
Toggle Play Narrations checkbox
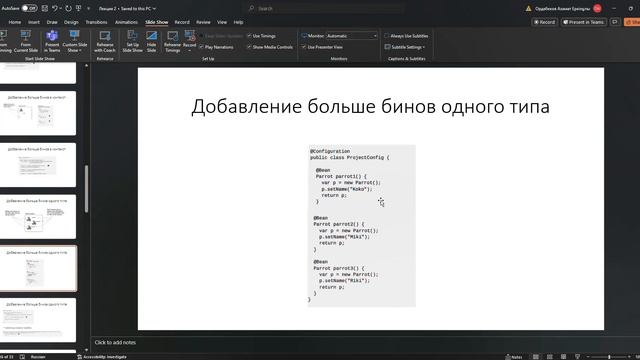[216, 47]
